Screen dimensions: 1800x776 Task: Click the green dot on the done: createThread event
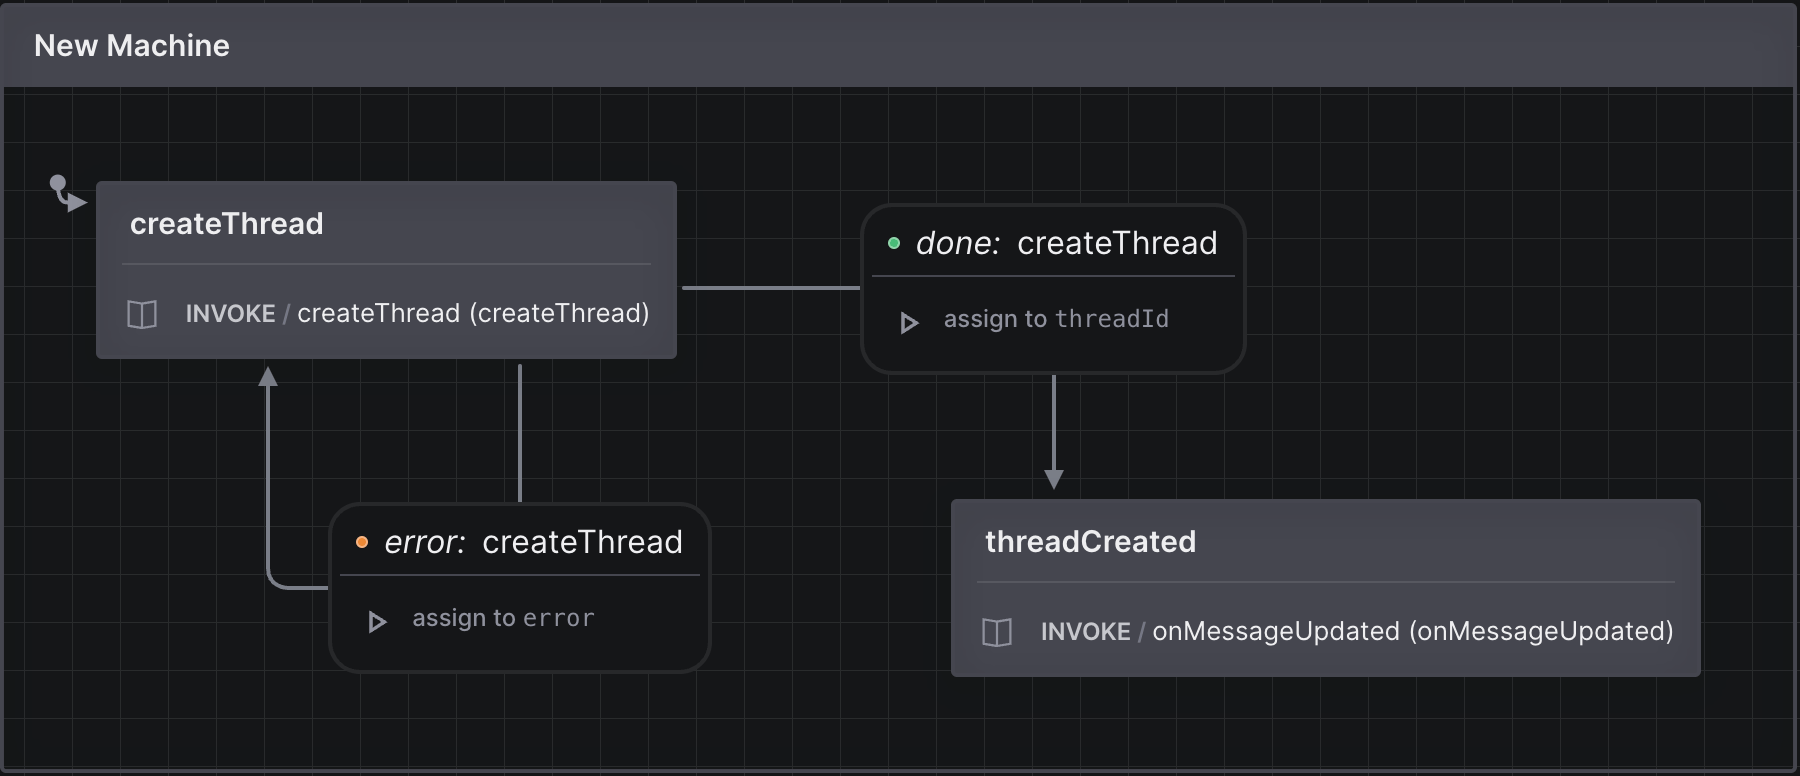894,243
